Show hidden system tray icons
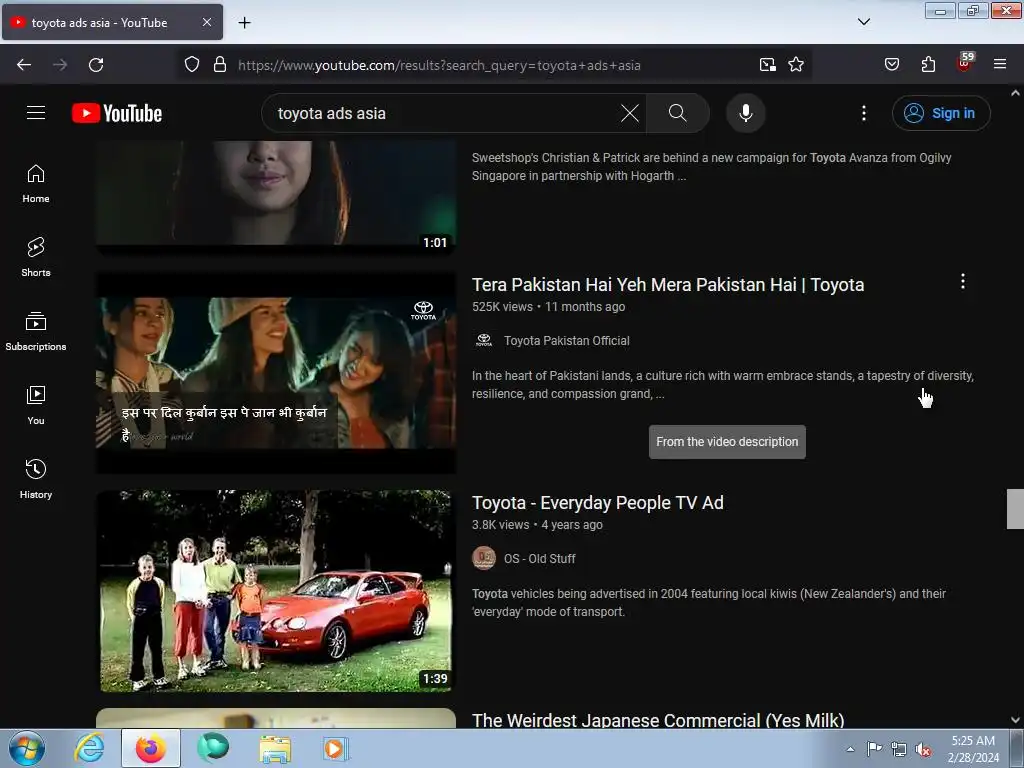This screenshot has height=768, width=1024. 850,749
